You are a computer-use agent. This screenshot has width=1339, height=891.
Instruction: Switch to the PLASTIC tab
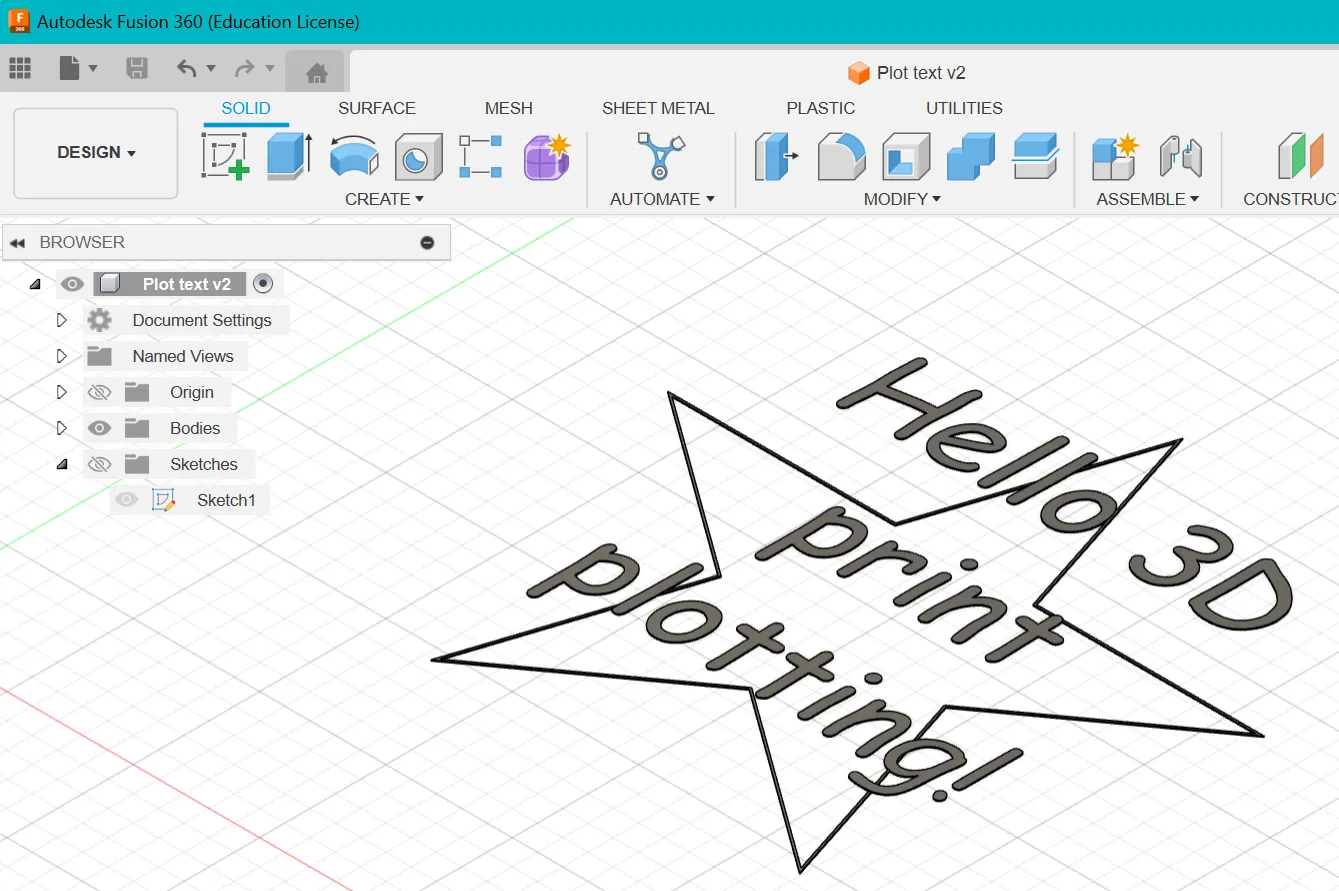tap(821, 108)
